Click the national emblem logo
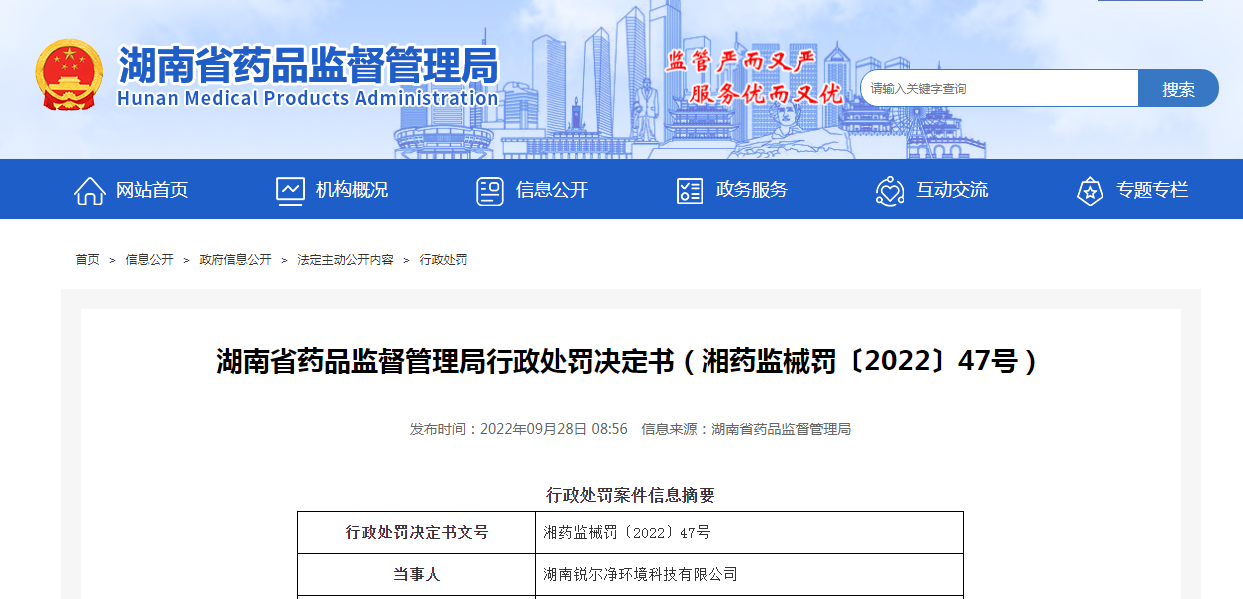Image resolution: width=1243 pixels, height=599 pixels. [69, 75]
